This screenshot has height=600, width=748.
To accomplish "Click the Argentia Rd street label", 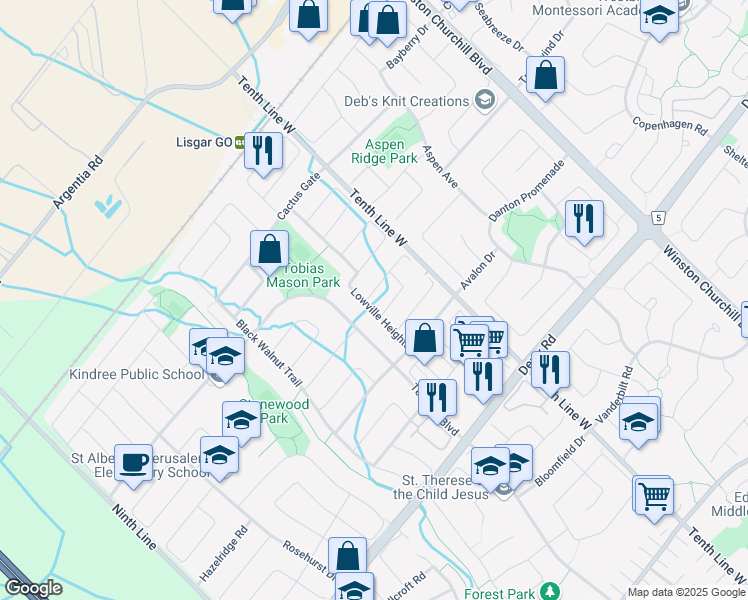I will pos(78,182).
